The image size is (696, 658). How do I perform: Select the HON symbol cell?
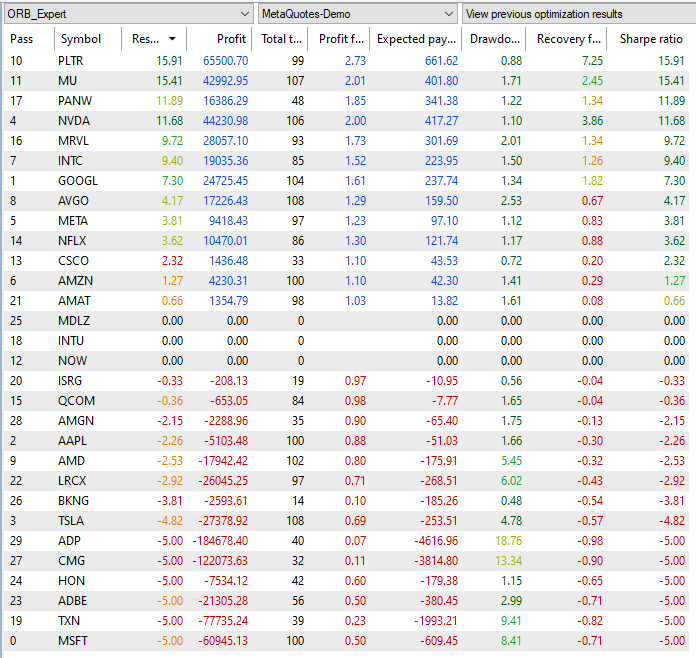pyautogui.click(x=71, y=580)
